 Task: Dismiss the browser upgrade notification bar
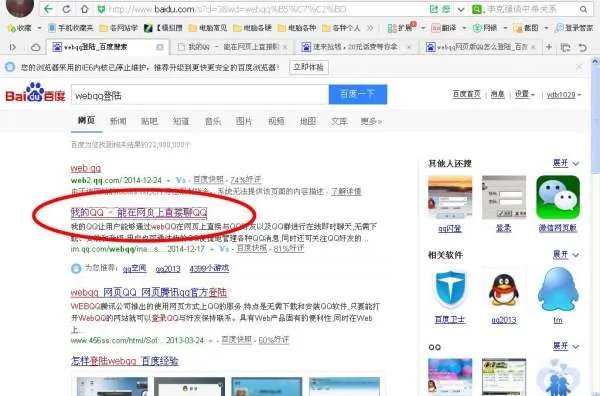[x=579, y=67]
